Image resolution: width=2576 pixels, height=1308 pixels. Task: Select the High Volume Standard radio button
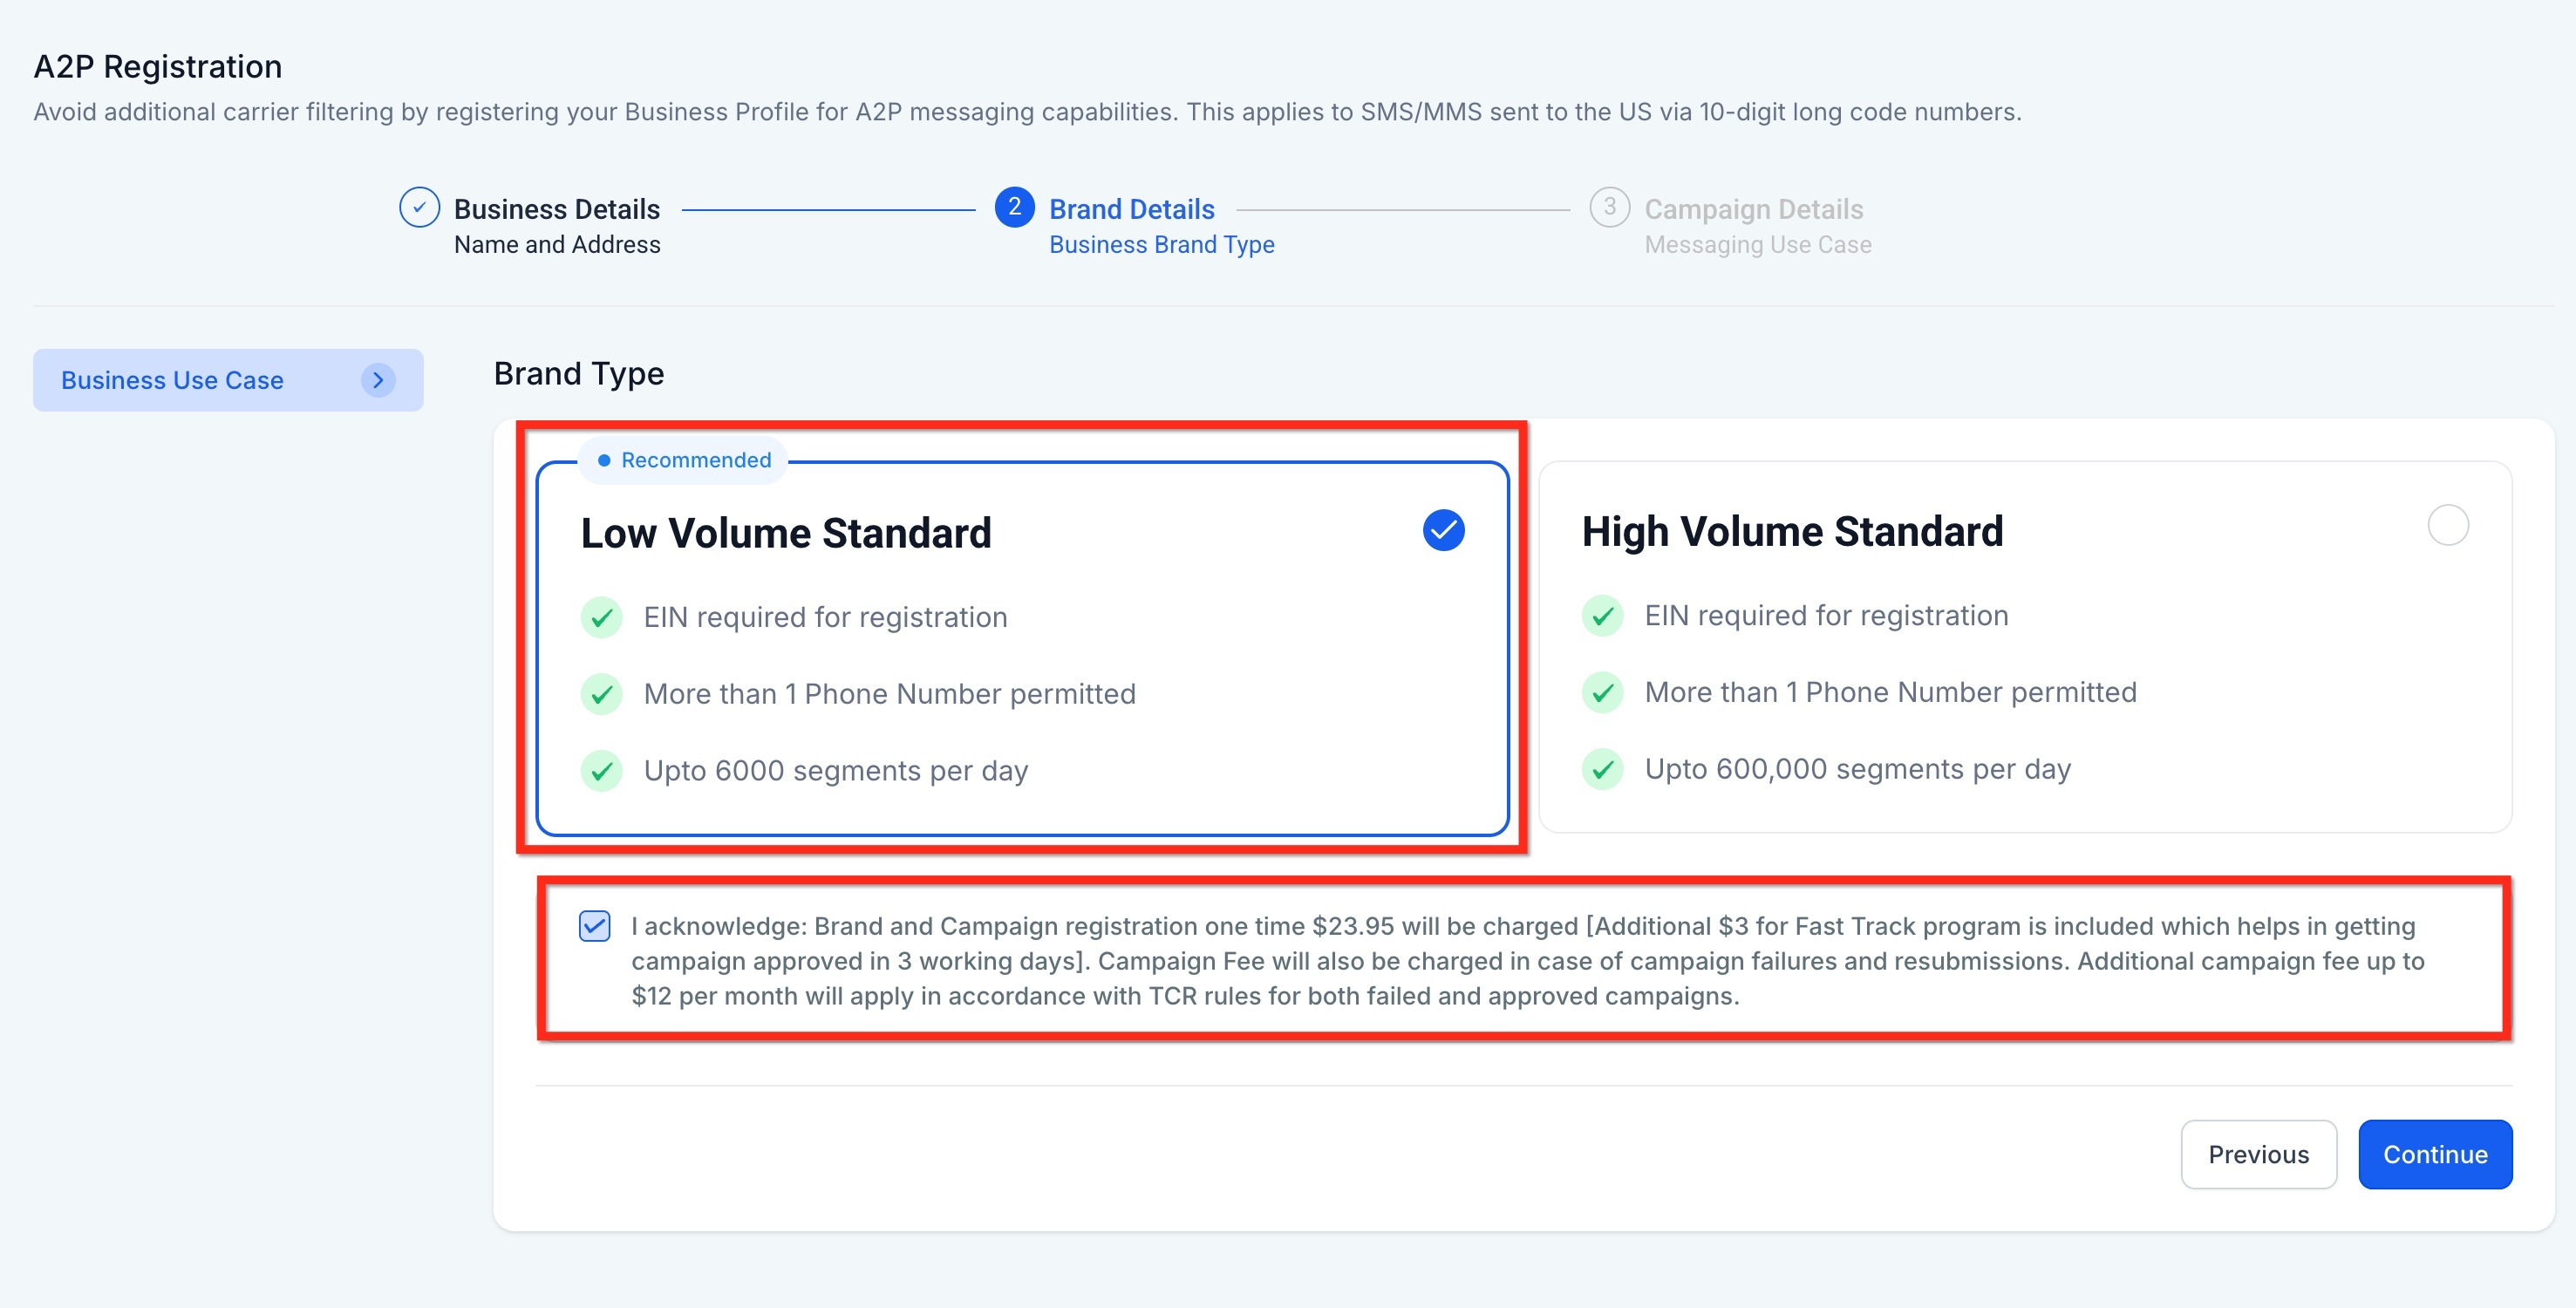[x=2447, y=526]
